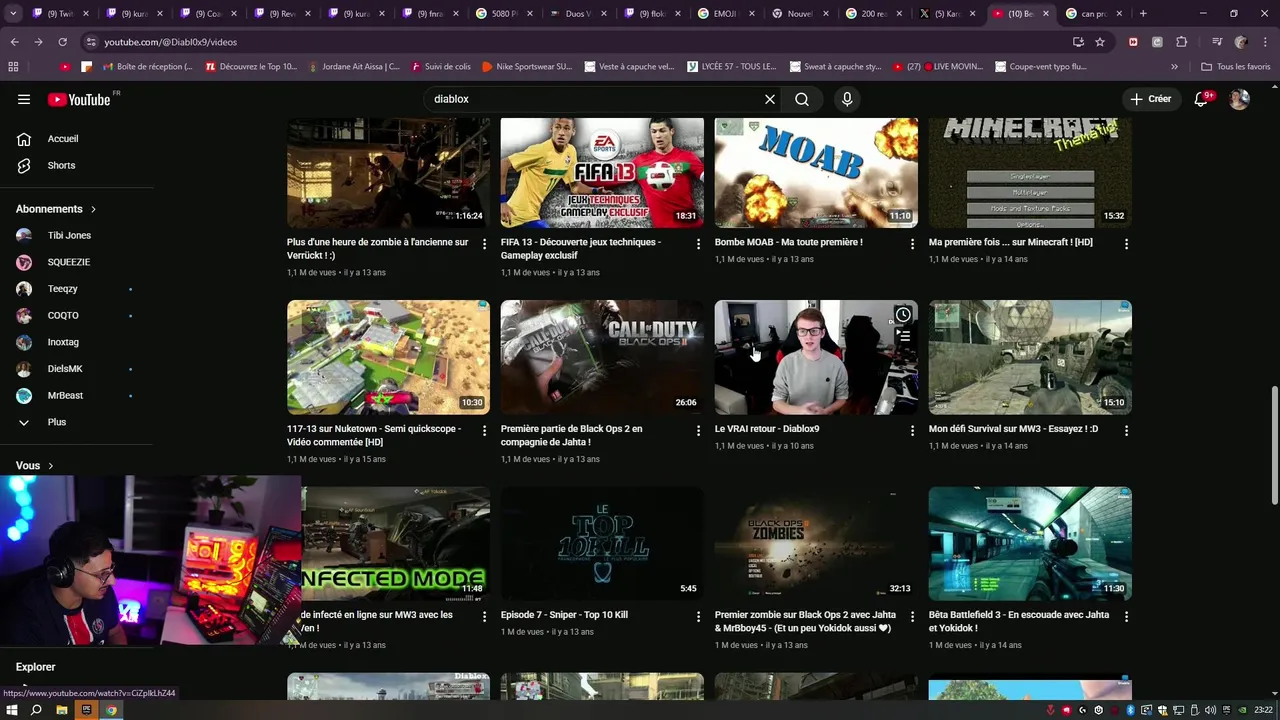The width and height of the screenshot is (1280, 720).
Task: Open video title Mon défi Survival sur MW3
Action: (x=1013, y=429)
